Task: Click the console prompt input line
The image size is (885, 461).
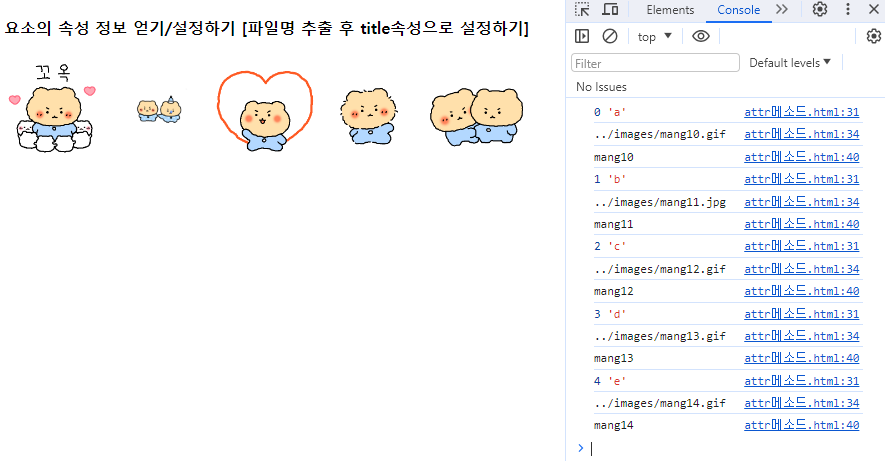Action: click(728, 449)
